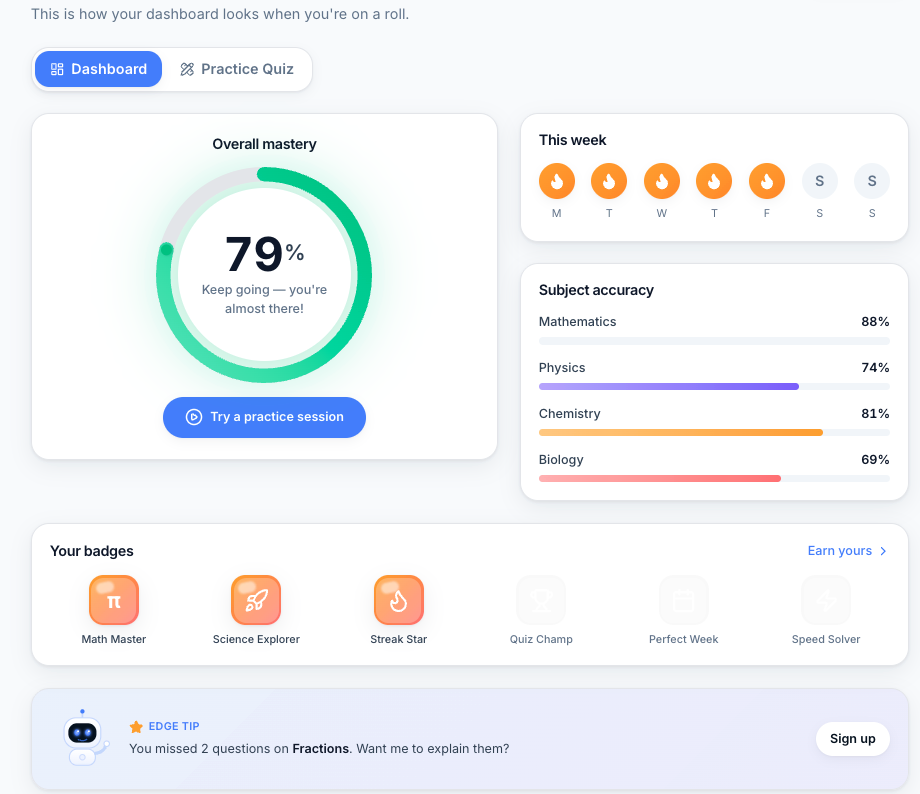Click the Edge Tip star icon
This screenshot has width=920, height=794.
136,727
